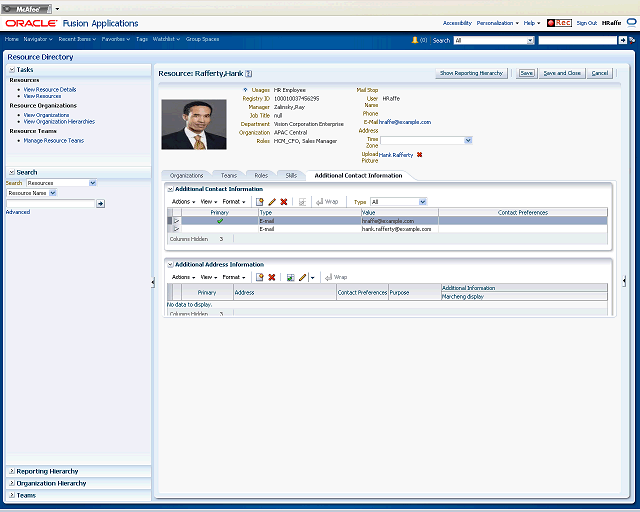The image size is (640, 512).
Task: Click notifications bell icon in top bar
Action: click(x=415, y=40)
